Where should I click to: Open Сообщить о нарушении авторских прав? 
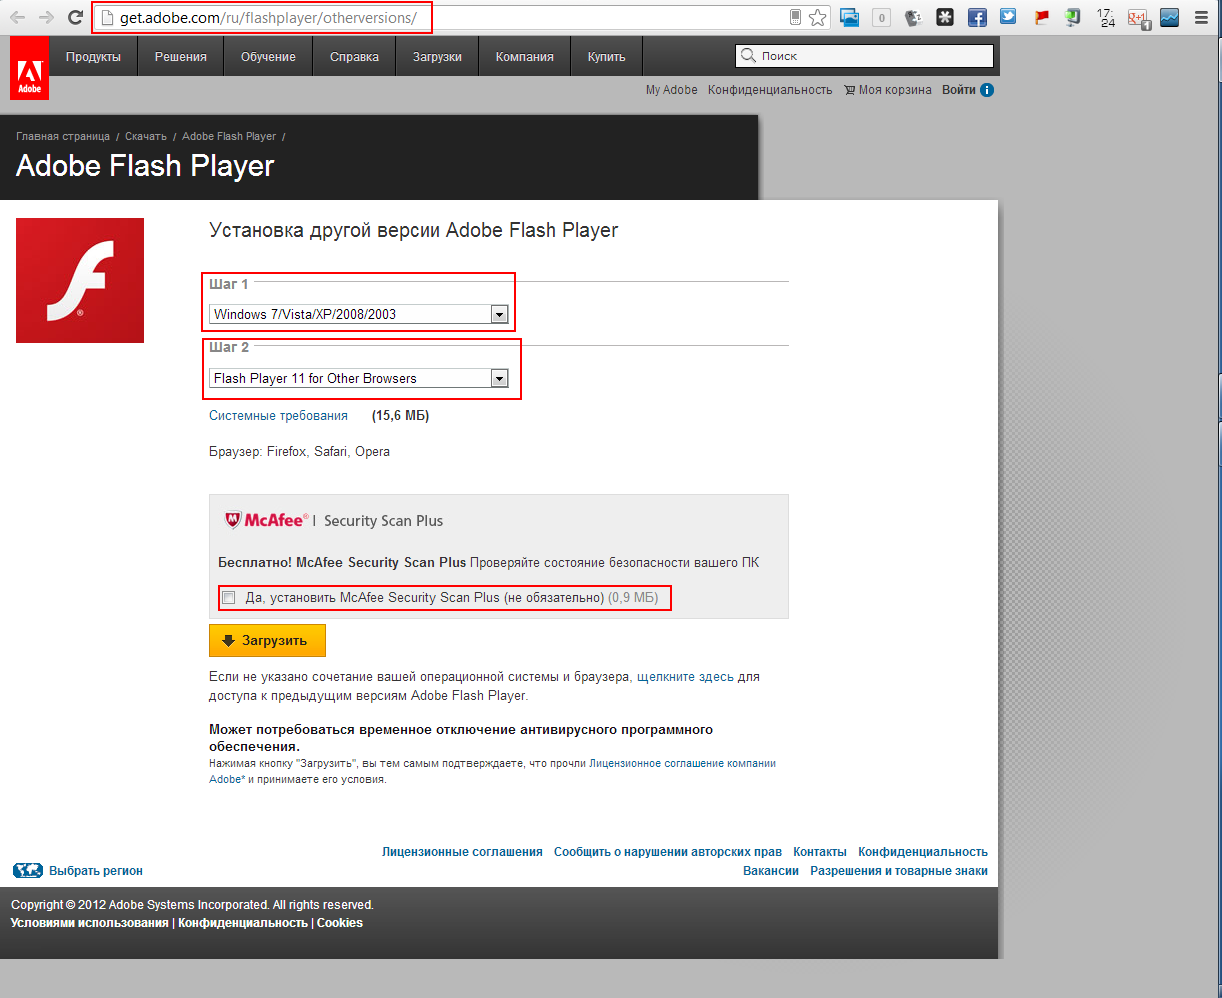point(668,852)
